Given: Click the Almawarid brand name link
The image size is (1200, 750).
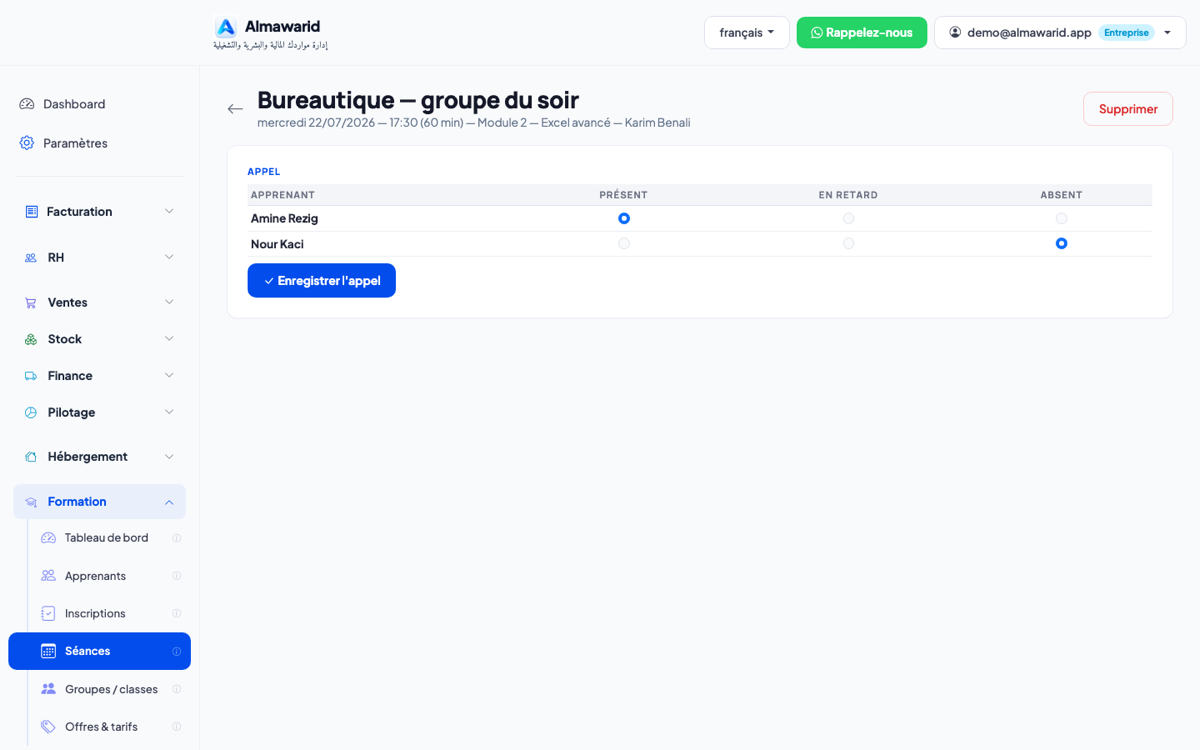Looking at the screenshot, I should 283,27.
